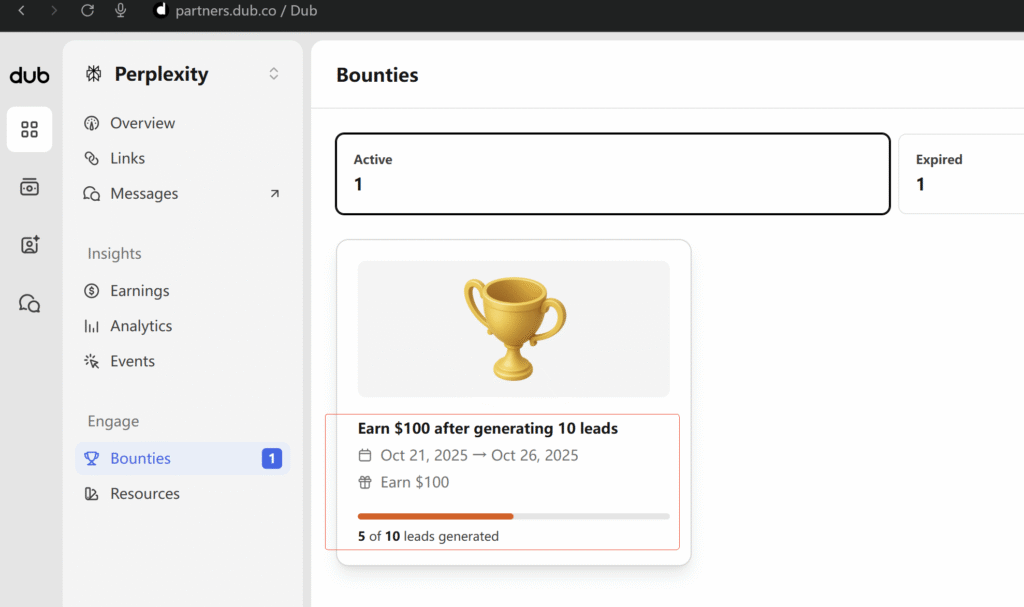Image resolution: width=1024 pixels, height=607 pixels.
Task: Open Overview in the sidebar
Action: 142,123
